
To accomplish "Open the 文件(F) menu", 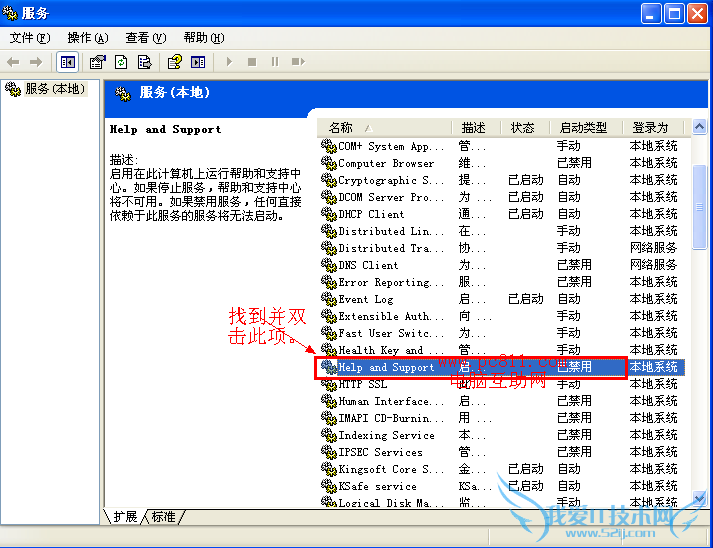I will click(30, 38).
